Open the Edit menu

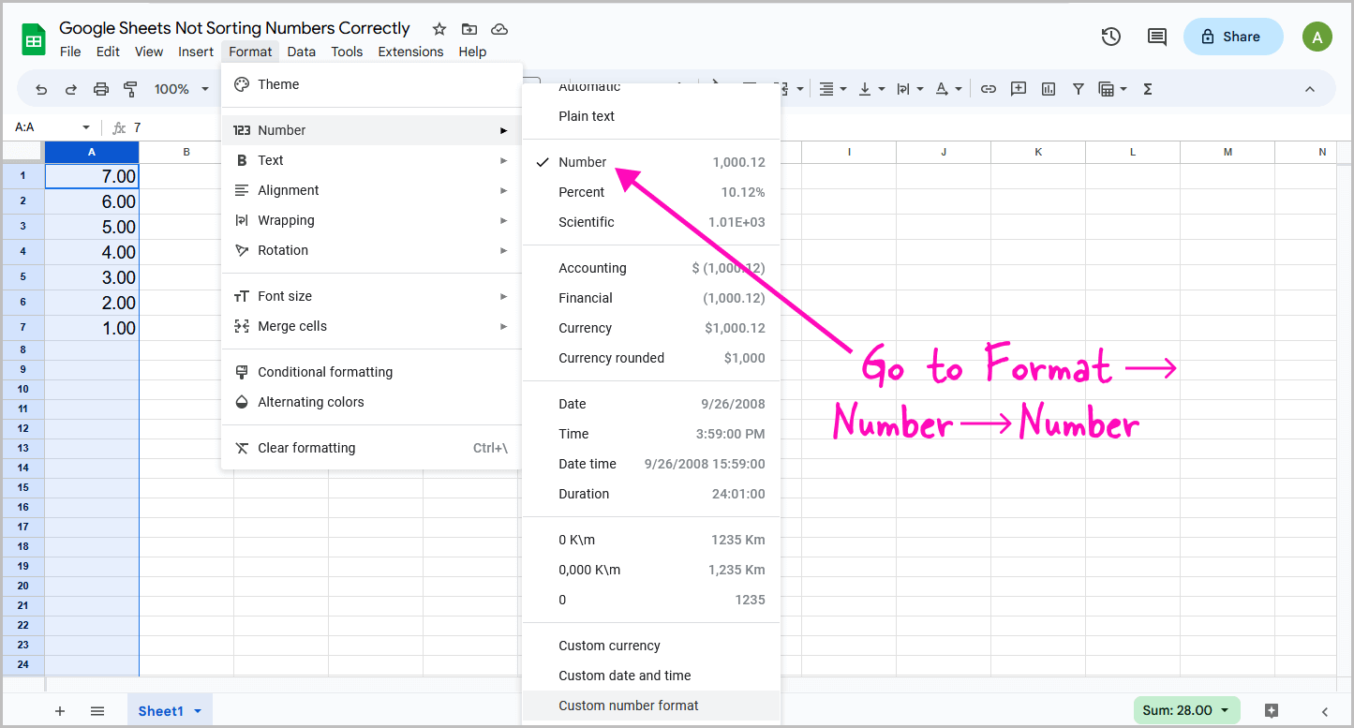click(108, 52)
